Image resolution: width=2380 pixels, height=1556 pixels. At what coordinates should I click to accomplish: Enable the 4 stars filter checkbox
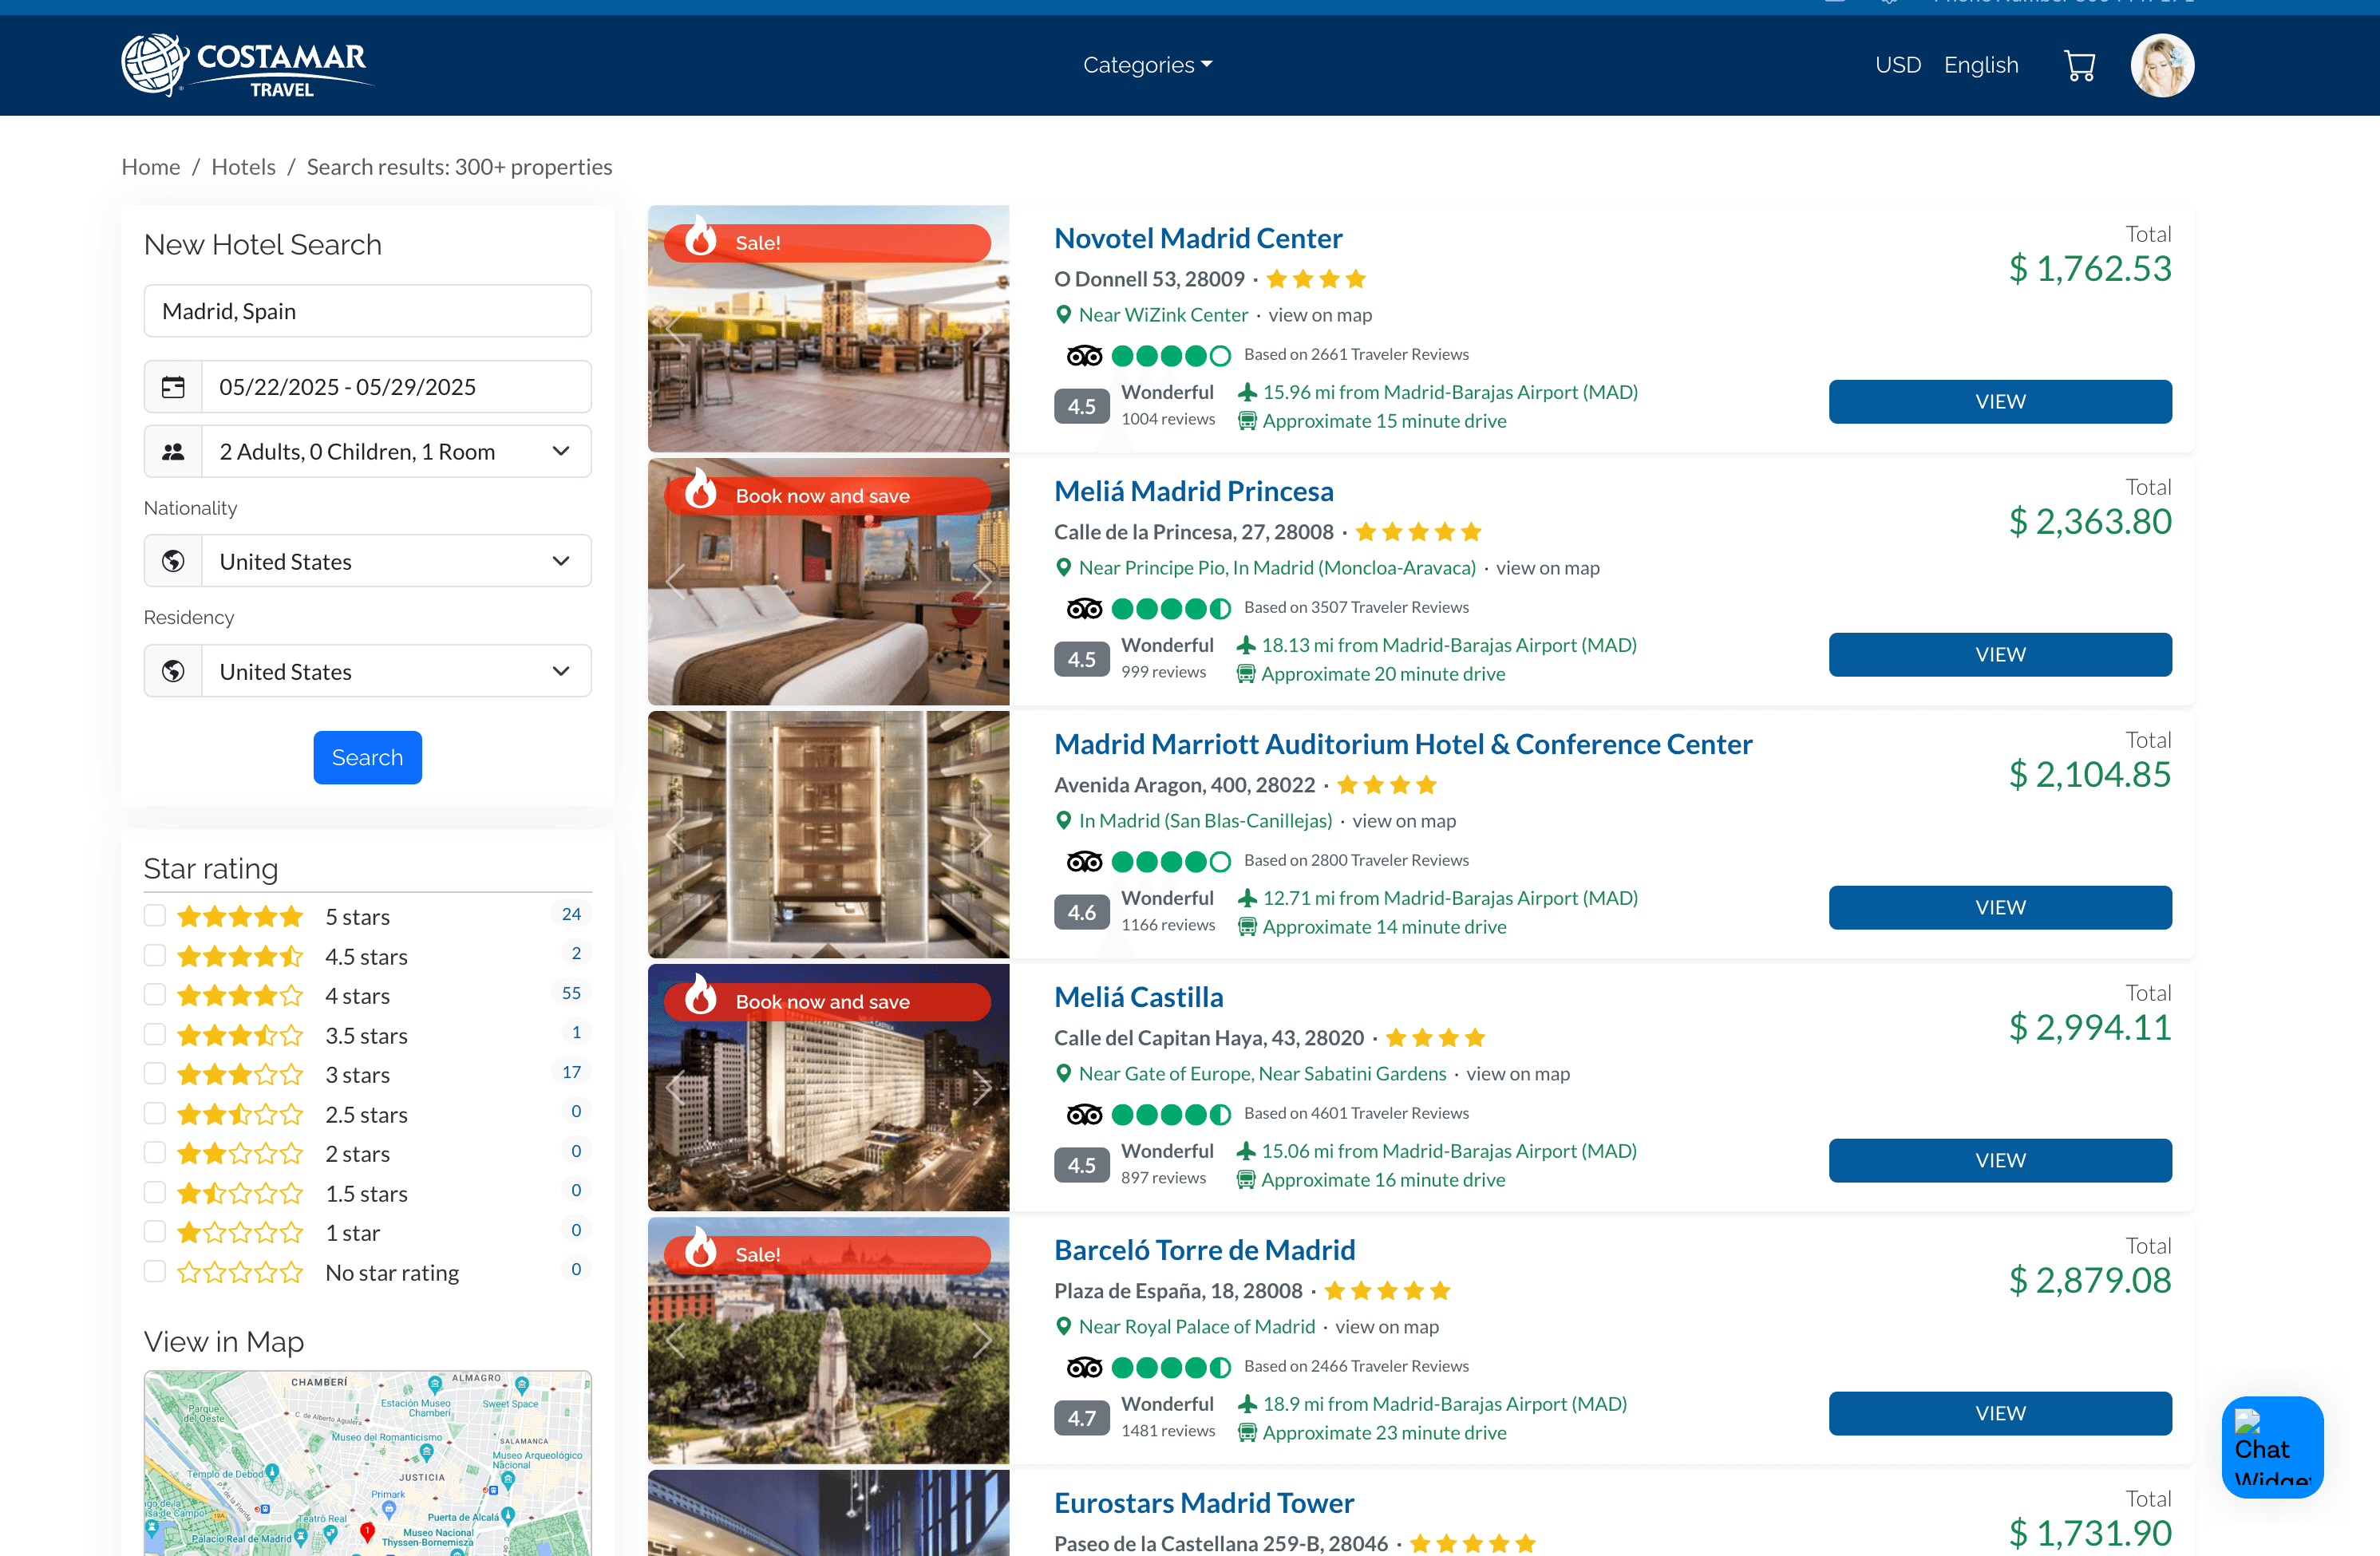tap(155, 995)
